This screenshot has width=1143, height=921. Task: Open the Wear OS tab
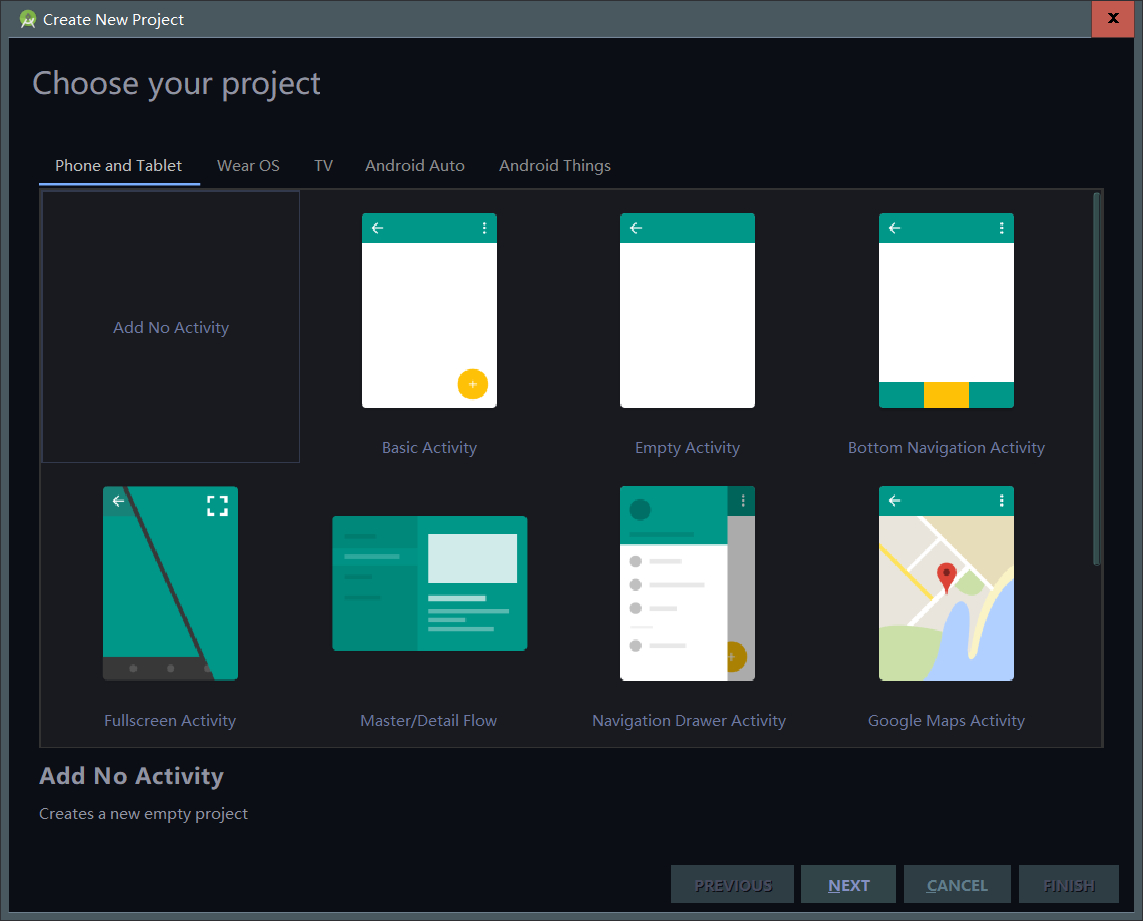pyautogui.click(x=249, y=166)
